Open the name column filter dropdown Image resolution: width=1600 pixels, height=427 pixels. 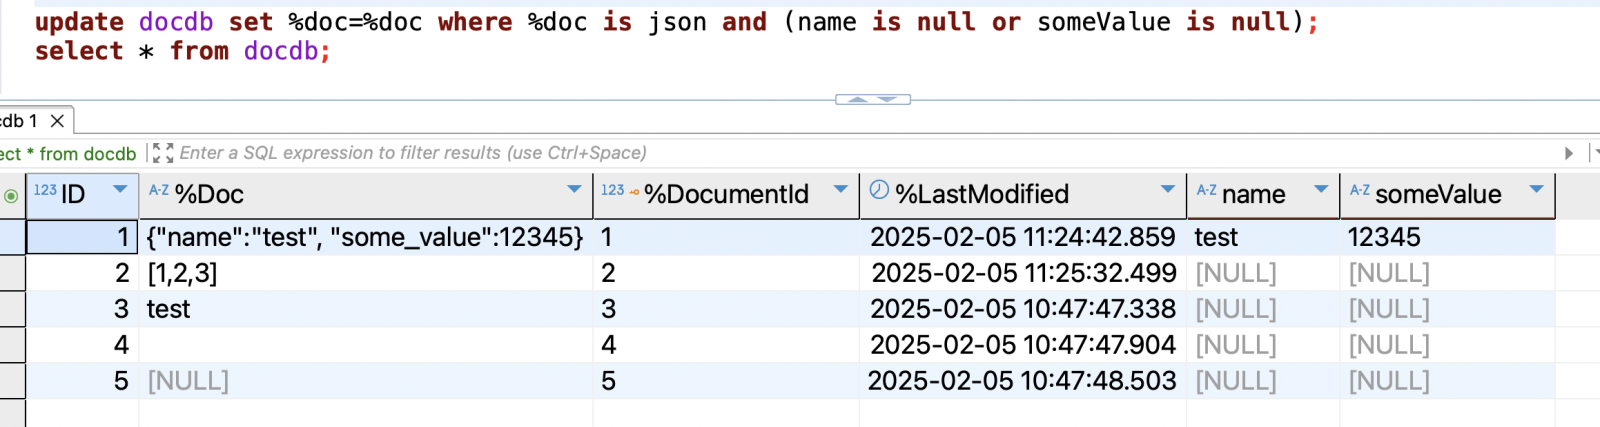(x=1320, y=189)
